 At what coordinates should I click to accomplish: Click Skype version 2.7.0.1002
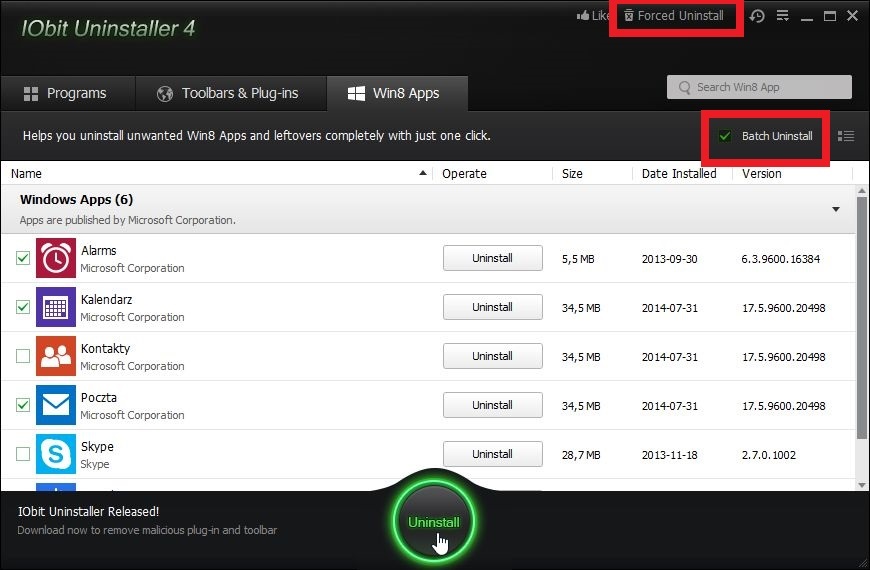coord(769,455)
